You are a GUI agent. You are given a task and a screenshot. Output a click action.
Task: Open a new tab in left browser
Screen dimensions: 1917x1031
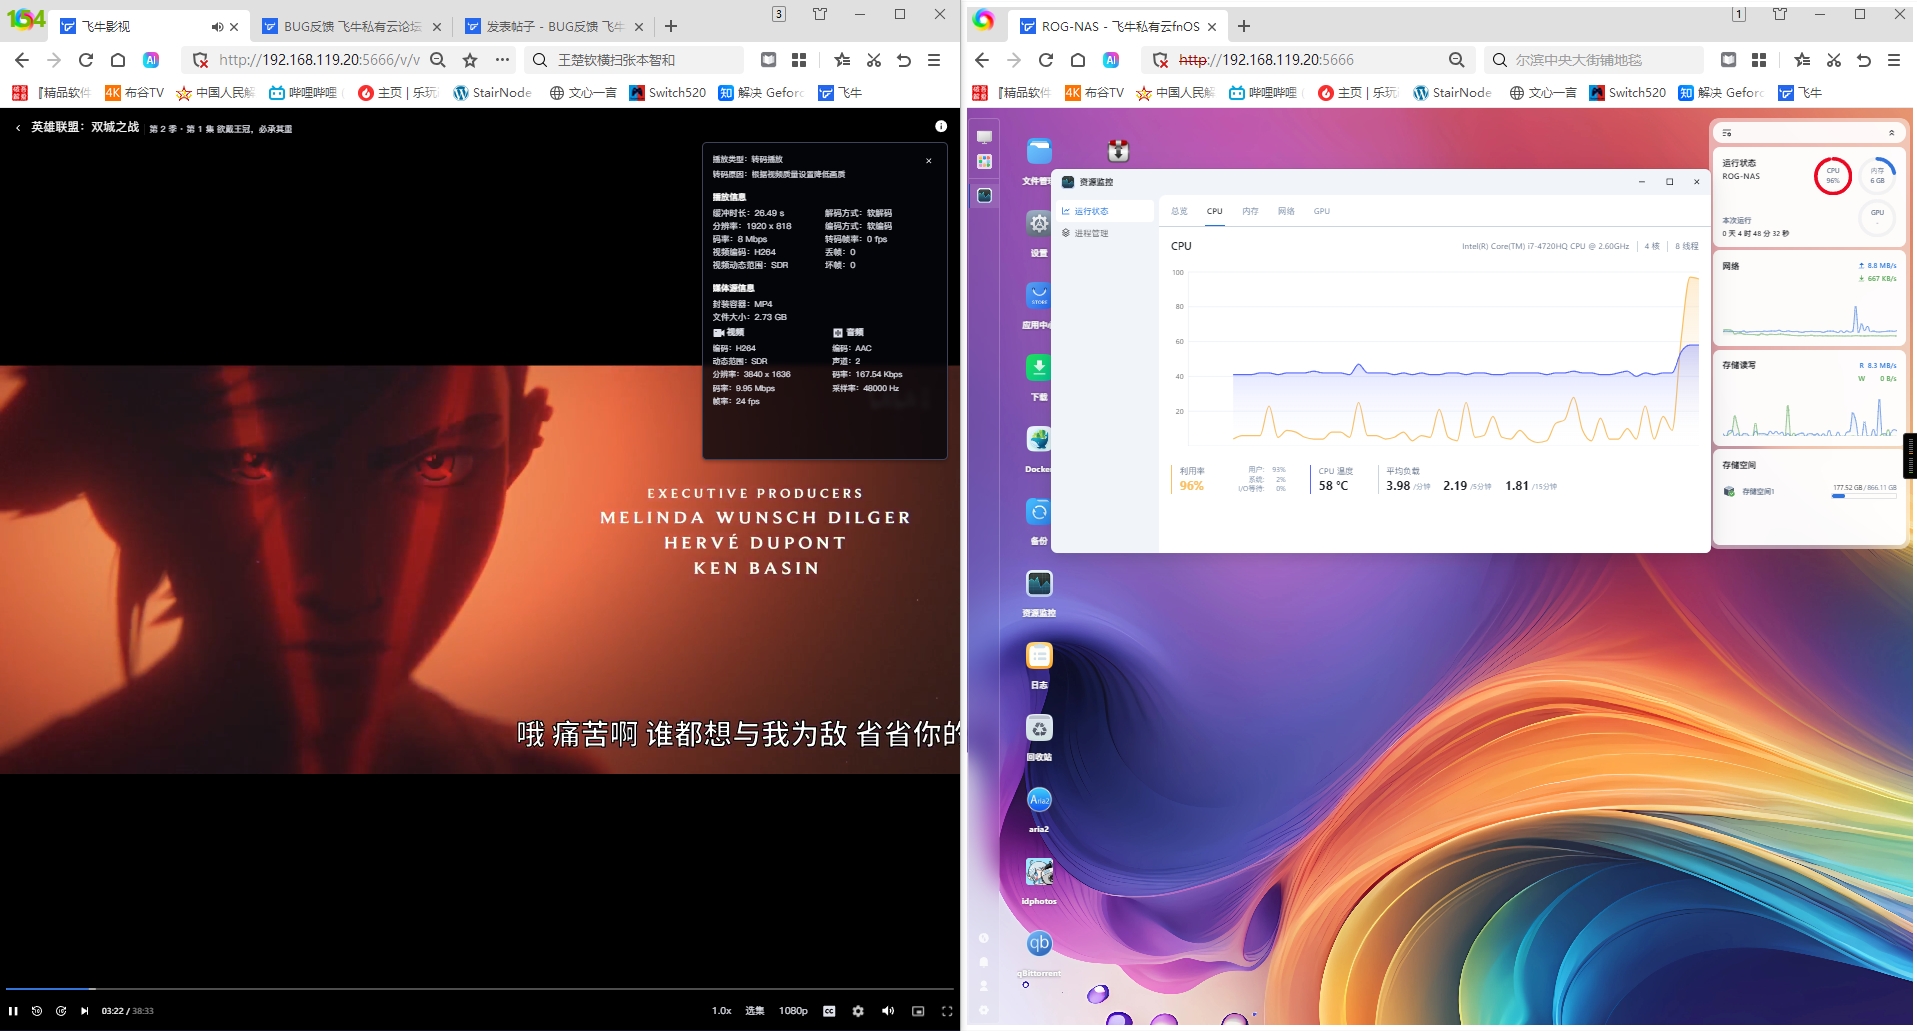[x=671, y=26]
